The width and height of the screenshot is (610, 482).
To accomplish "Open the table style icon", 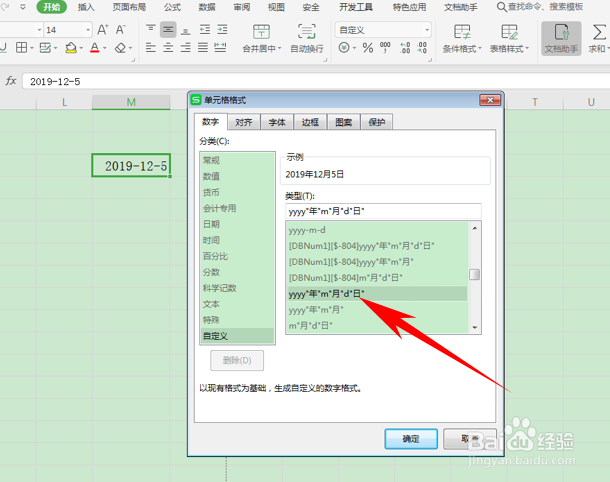I will tap(509, 32).
